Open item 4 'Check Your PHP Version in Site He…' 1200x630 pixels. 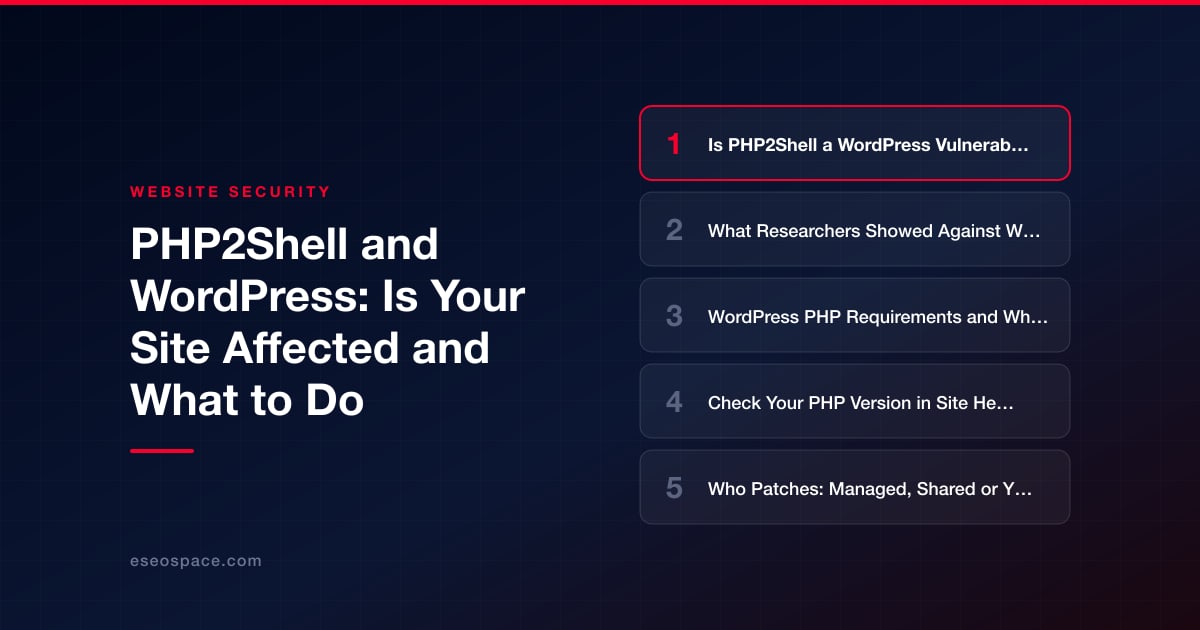point(855,401)
